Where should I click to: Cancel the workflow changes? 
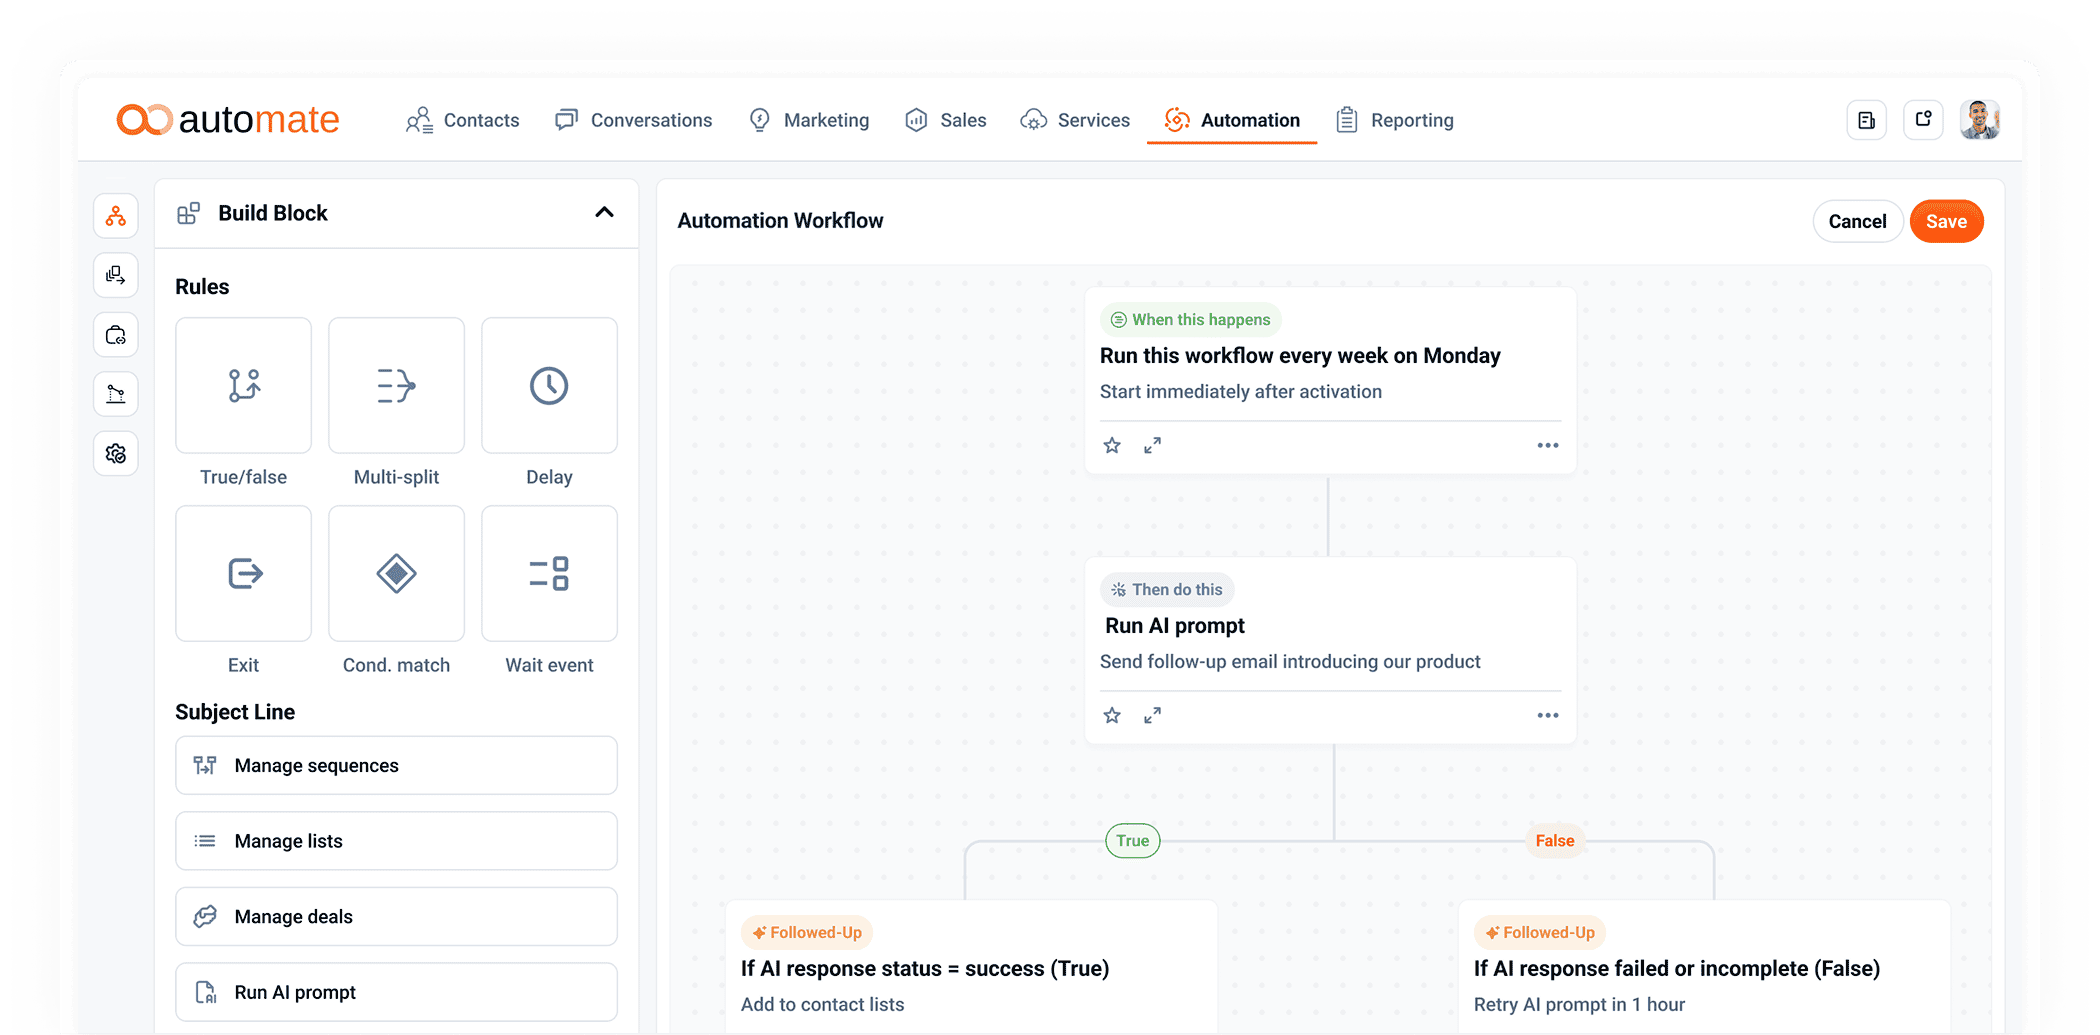click(1857, 222)
